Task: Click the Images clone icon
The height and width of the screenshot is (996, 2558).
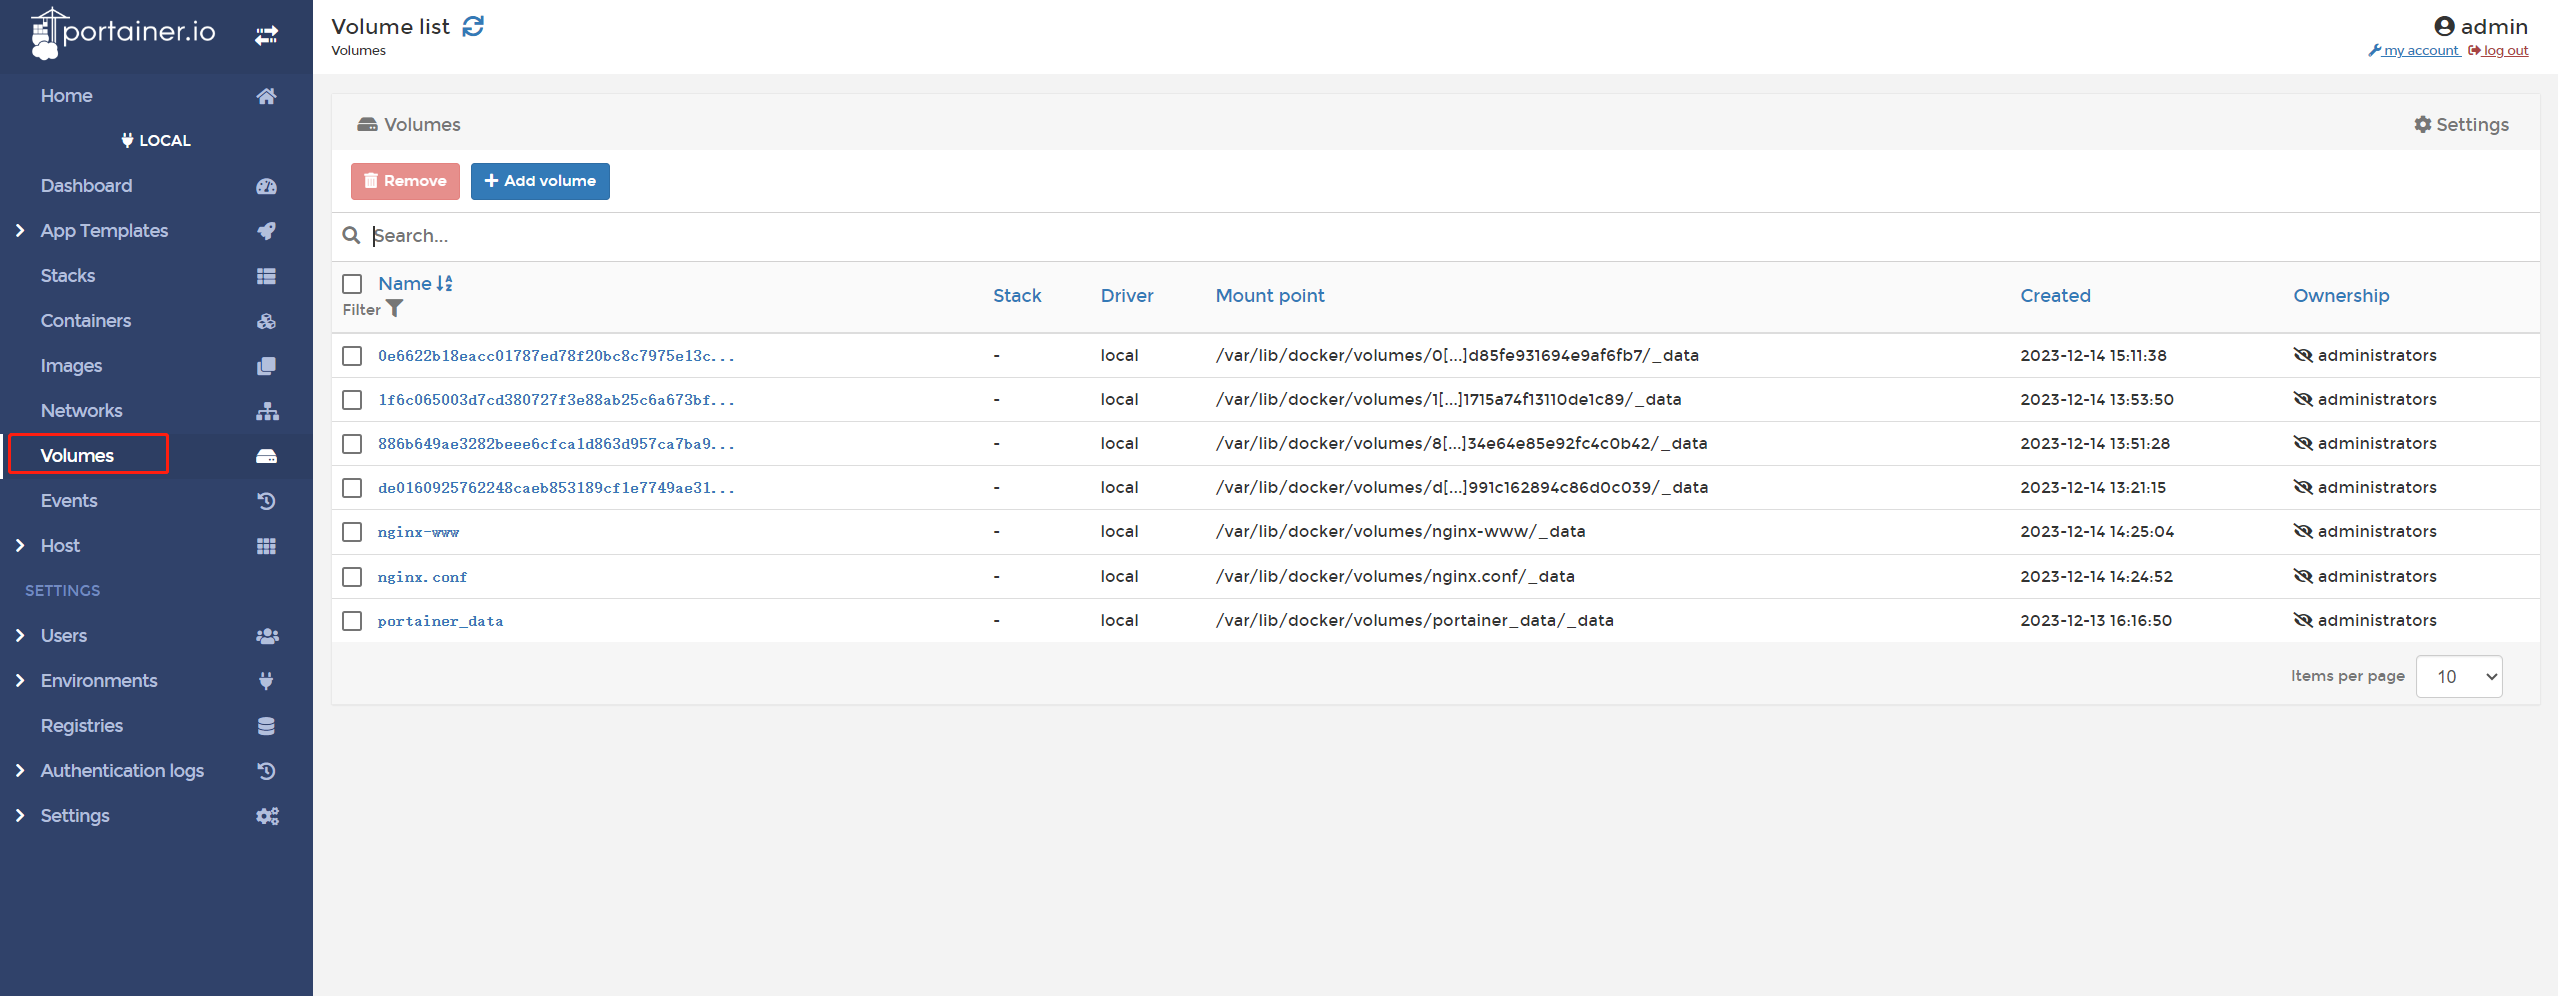Action: (266, 366)
